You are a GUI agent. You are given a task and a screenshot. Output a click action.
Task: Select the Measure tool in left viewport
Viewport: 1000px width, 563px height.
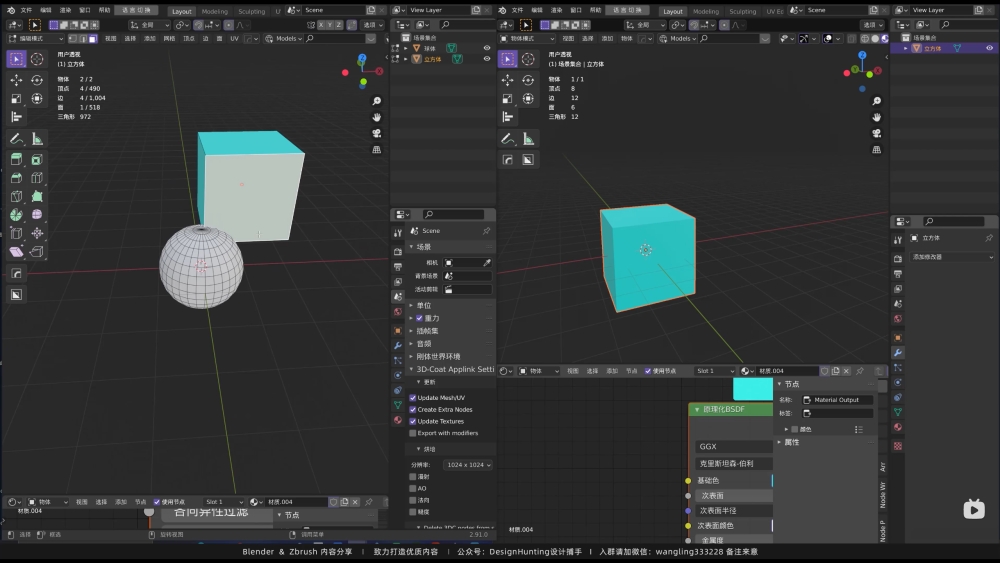pyautogui.click(x=37, y=139)
